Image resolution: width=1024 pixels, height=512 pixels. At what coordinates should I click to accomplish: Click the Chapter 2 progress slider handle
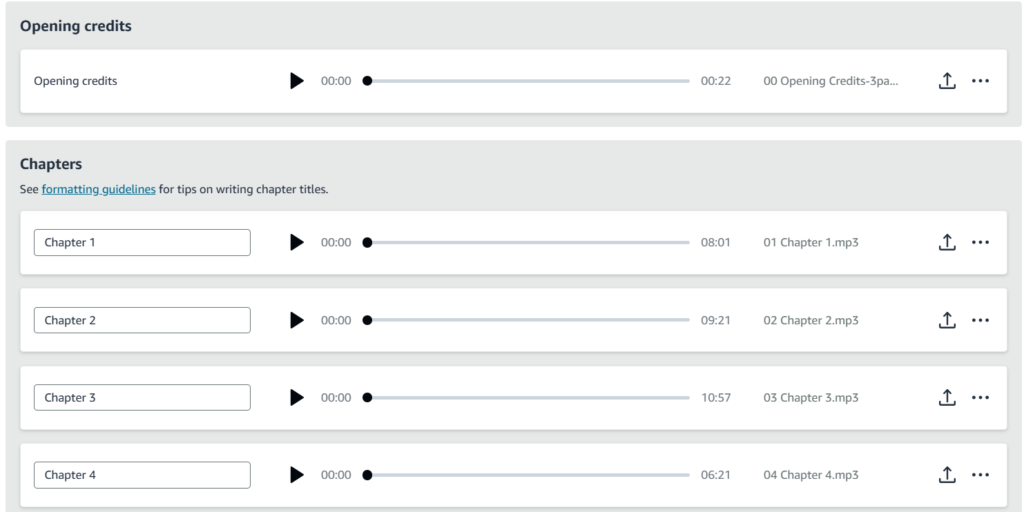[x=367, y=320]
